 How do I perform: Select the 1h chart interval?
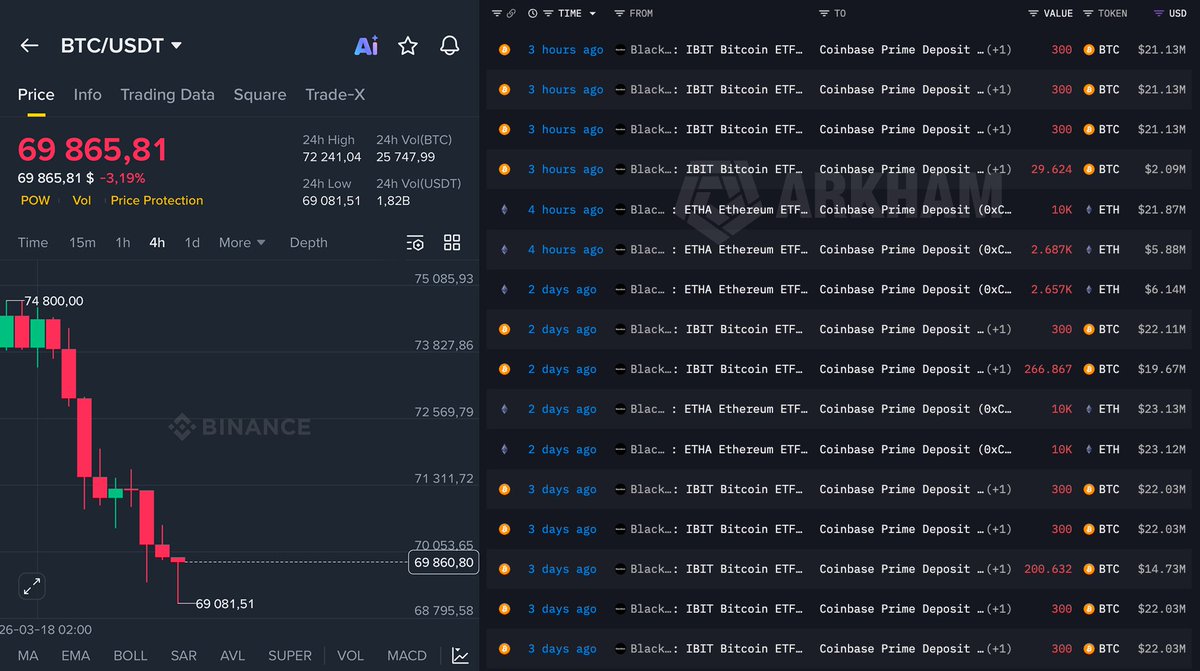[122, 243]
